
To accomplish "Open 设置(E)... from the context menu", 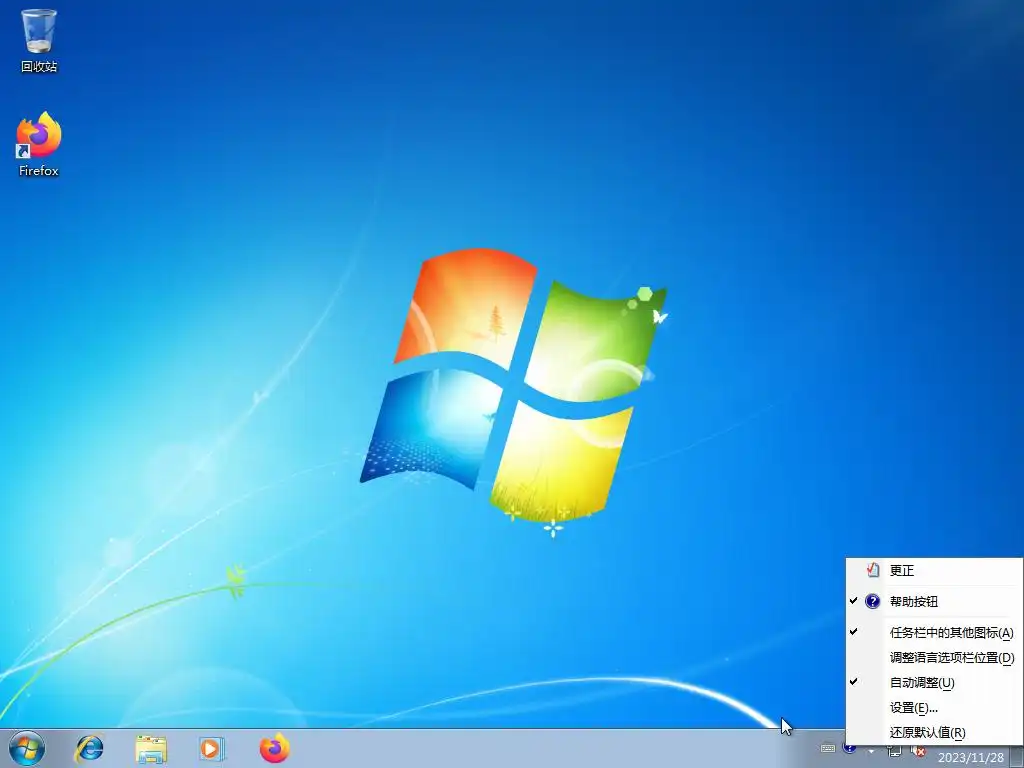I will pos(934,707).
